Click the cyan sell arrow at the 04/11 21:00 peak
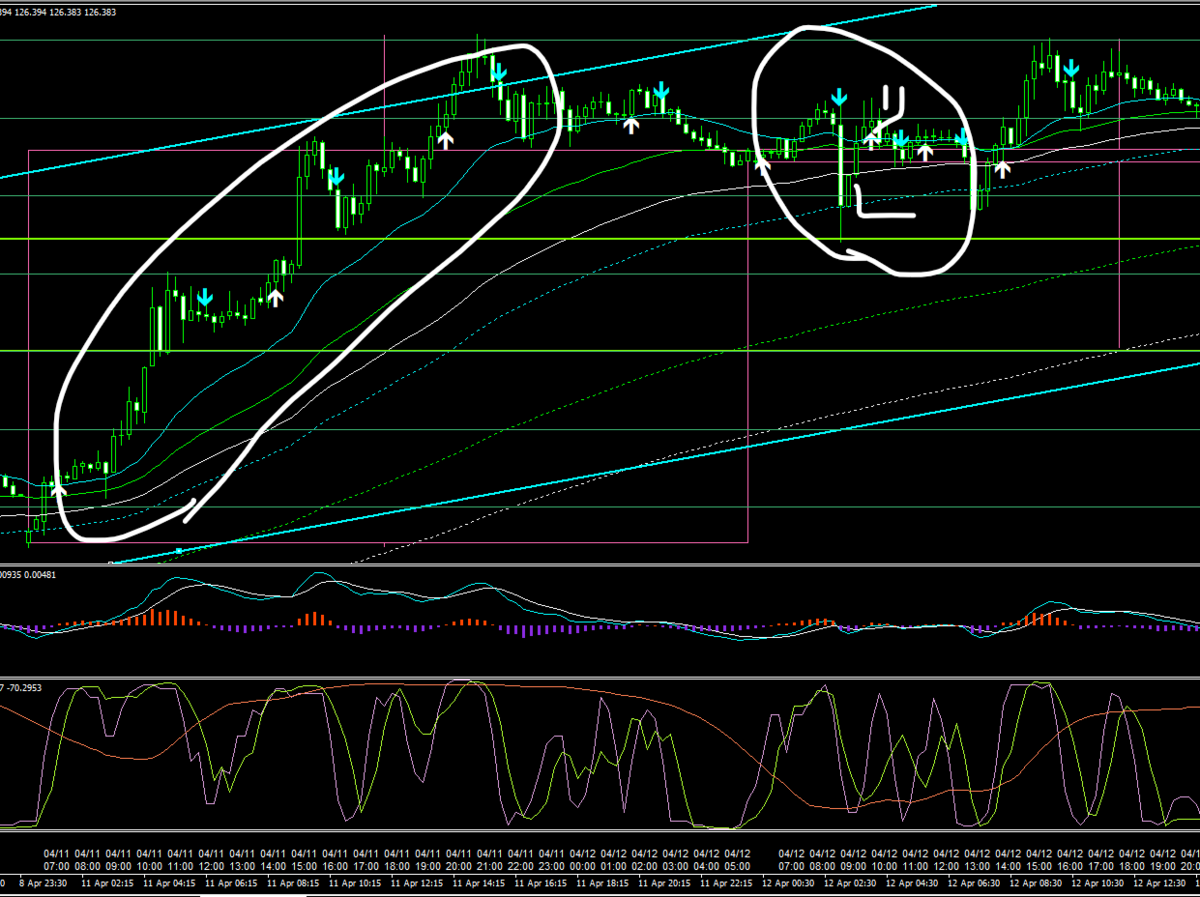 pos(499,70)
